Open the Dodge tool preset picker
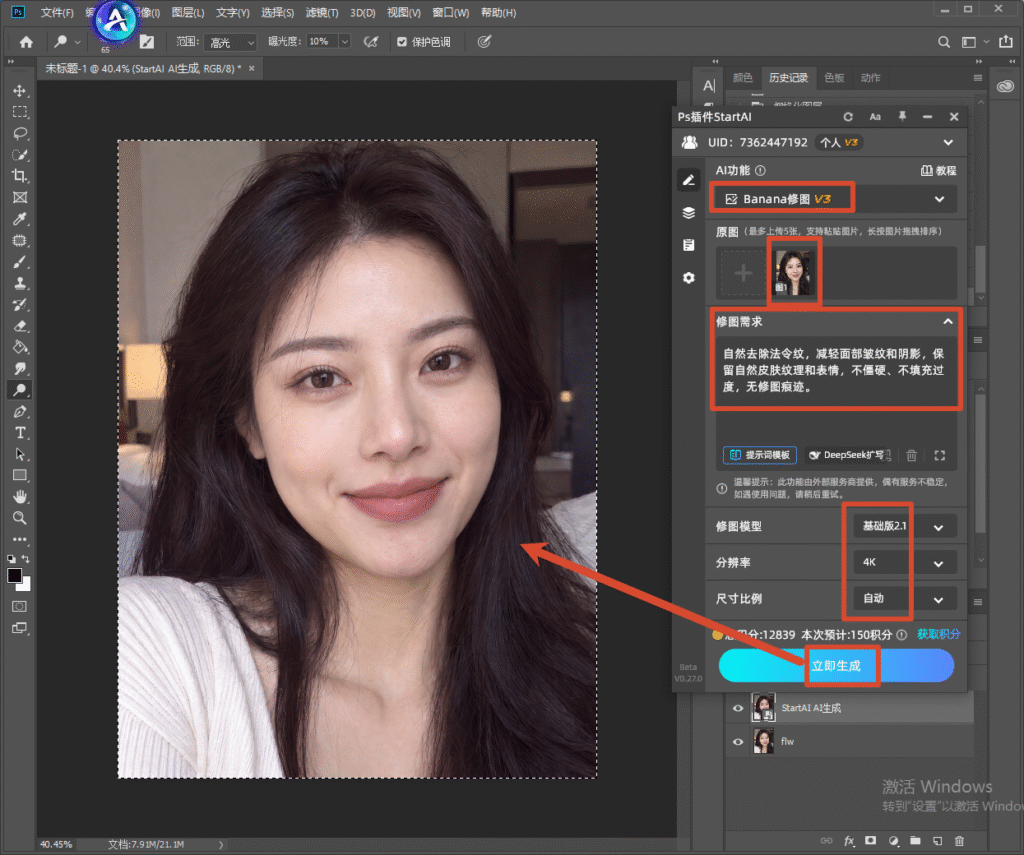The width and height of the screenshot is (1024, 855). [66, 42]
